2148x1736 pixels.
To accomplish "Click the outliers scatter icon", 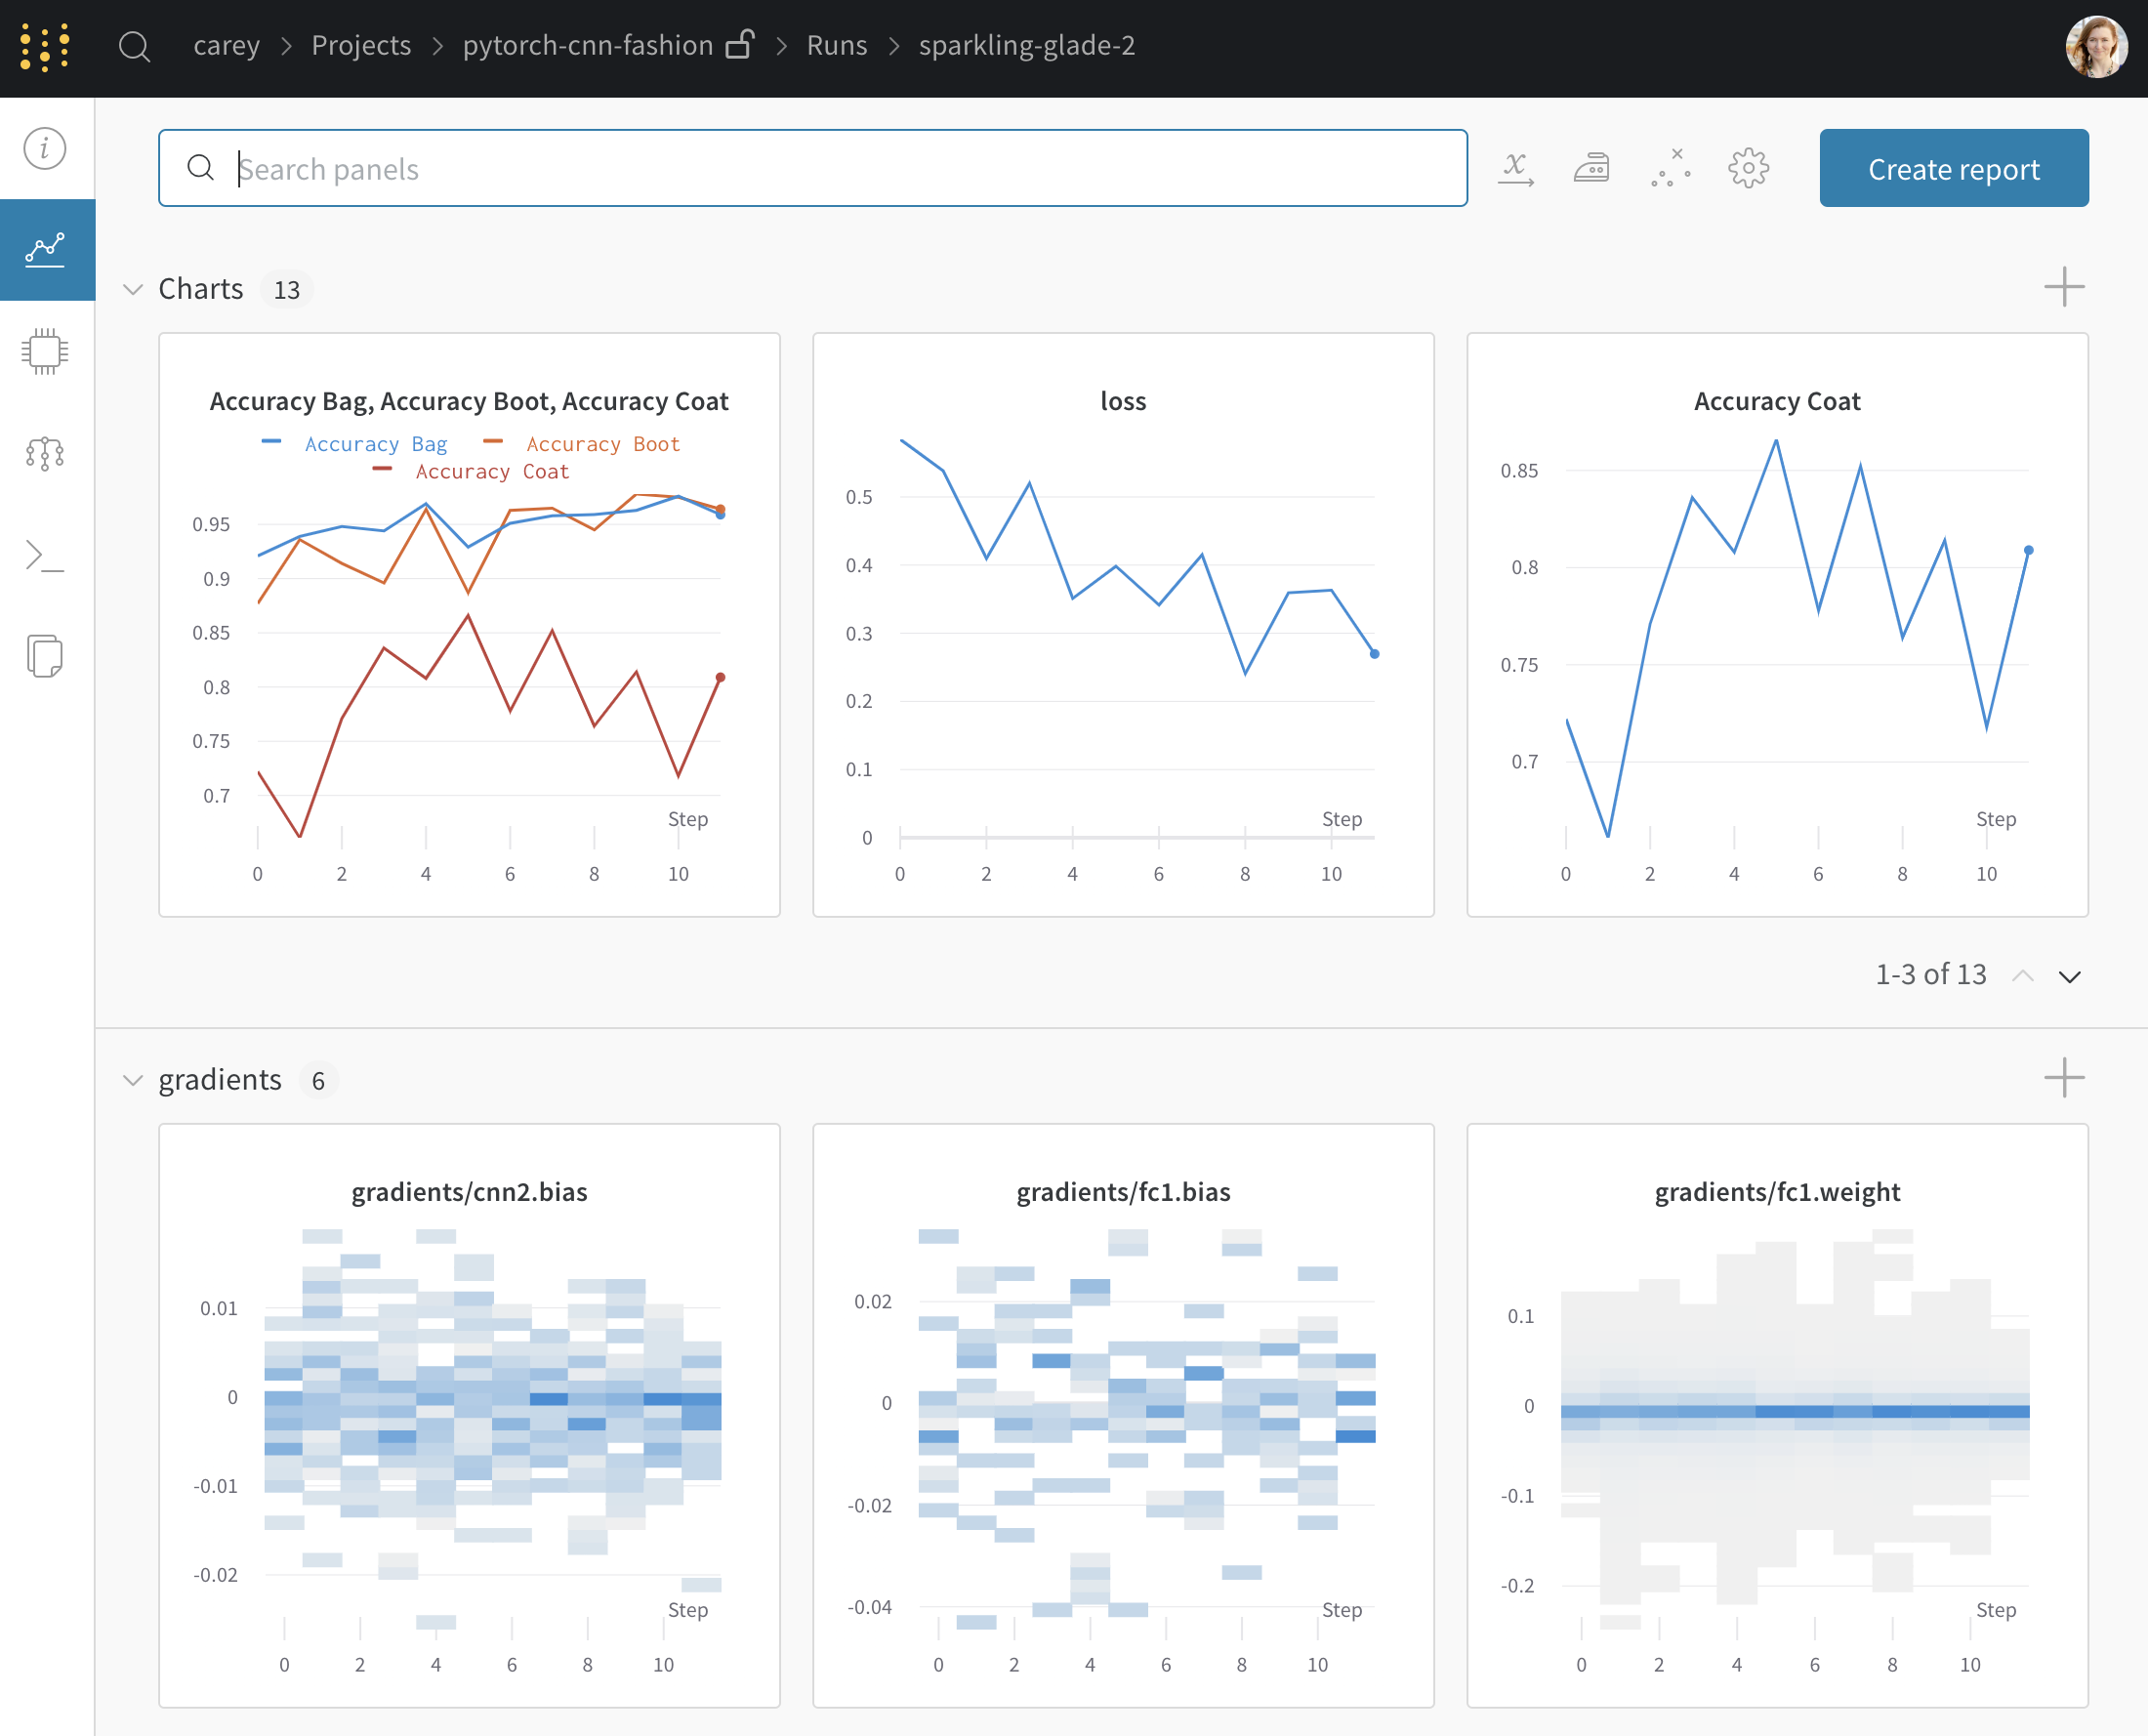I will tap(1670, 168).
